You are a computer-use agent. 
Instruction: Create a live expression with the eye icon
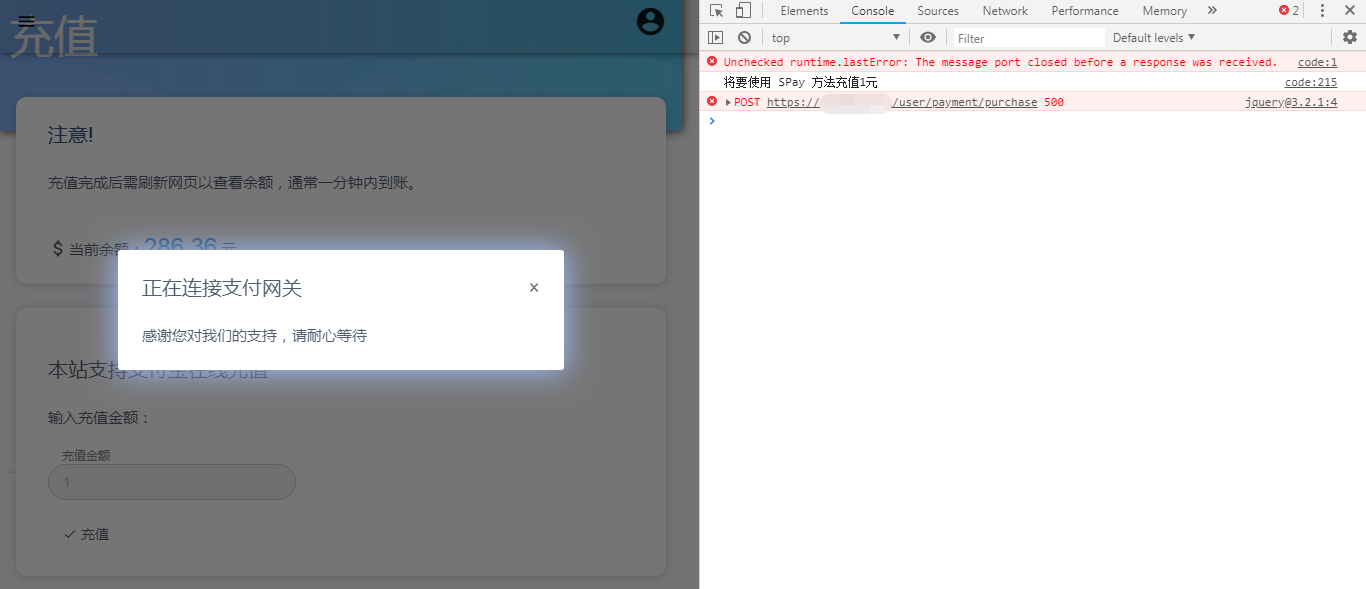click(x=926, y=37)
